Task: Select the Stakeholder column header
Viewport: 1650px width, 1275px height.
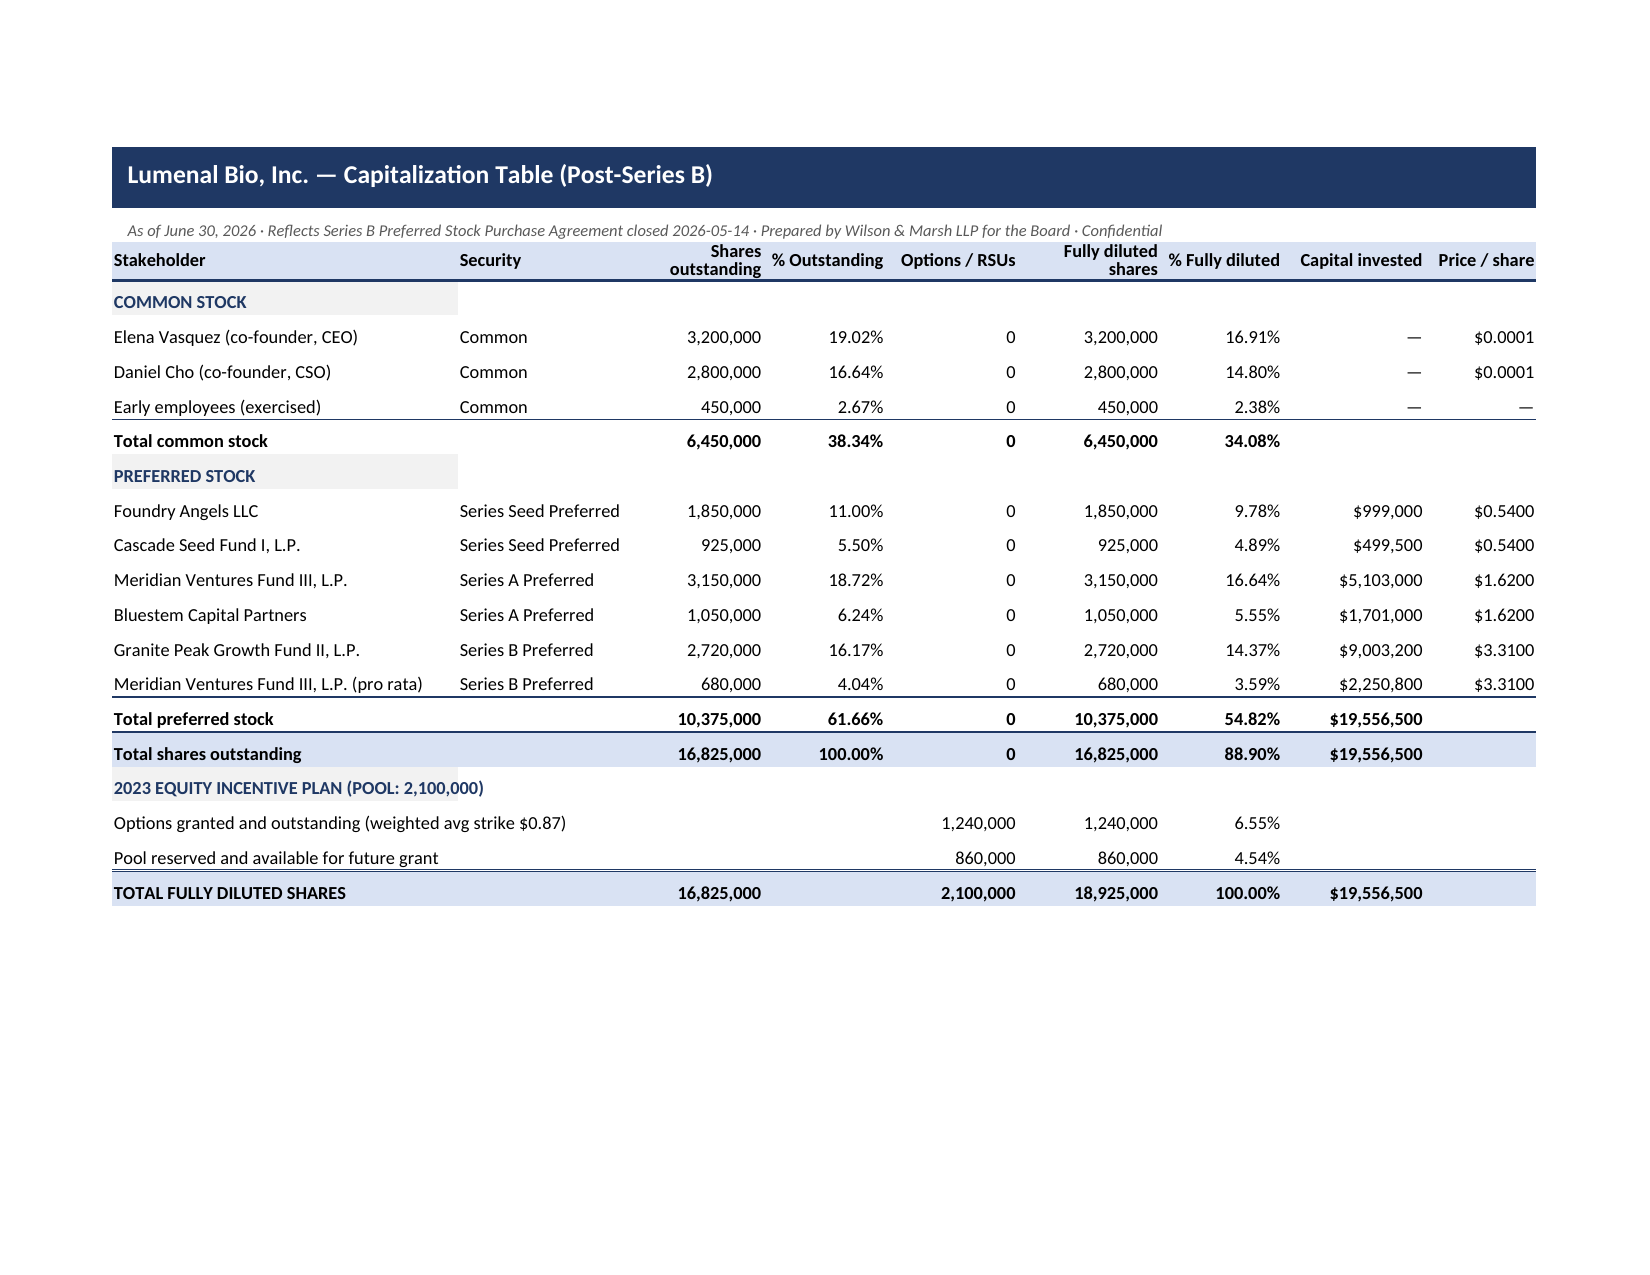Action: point(159,260)
